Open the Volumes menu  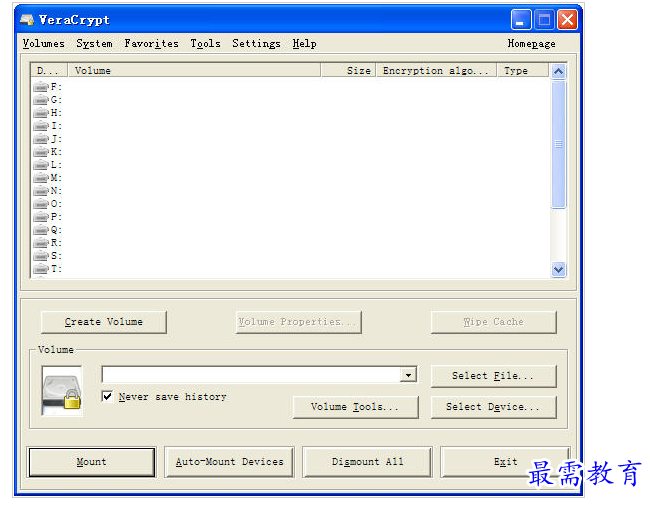coord(44,44)
